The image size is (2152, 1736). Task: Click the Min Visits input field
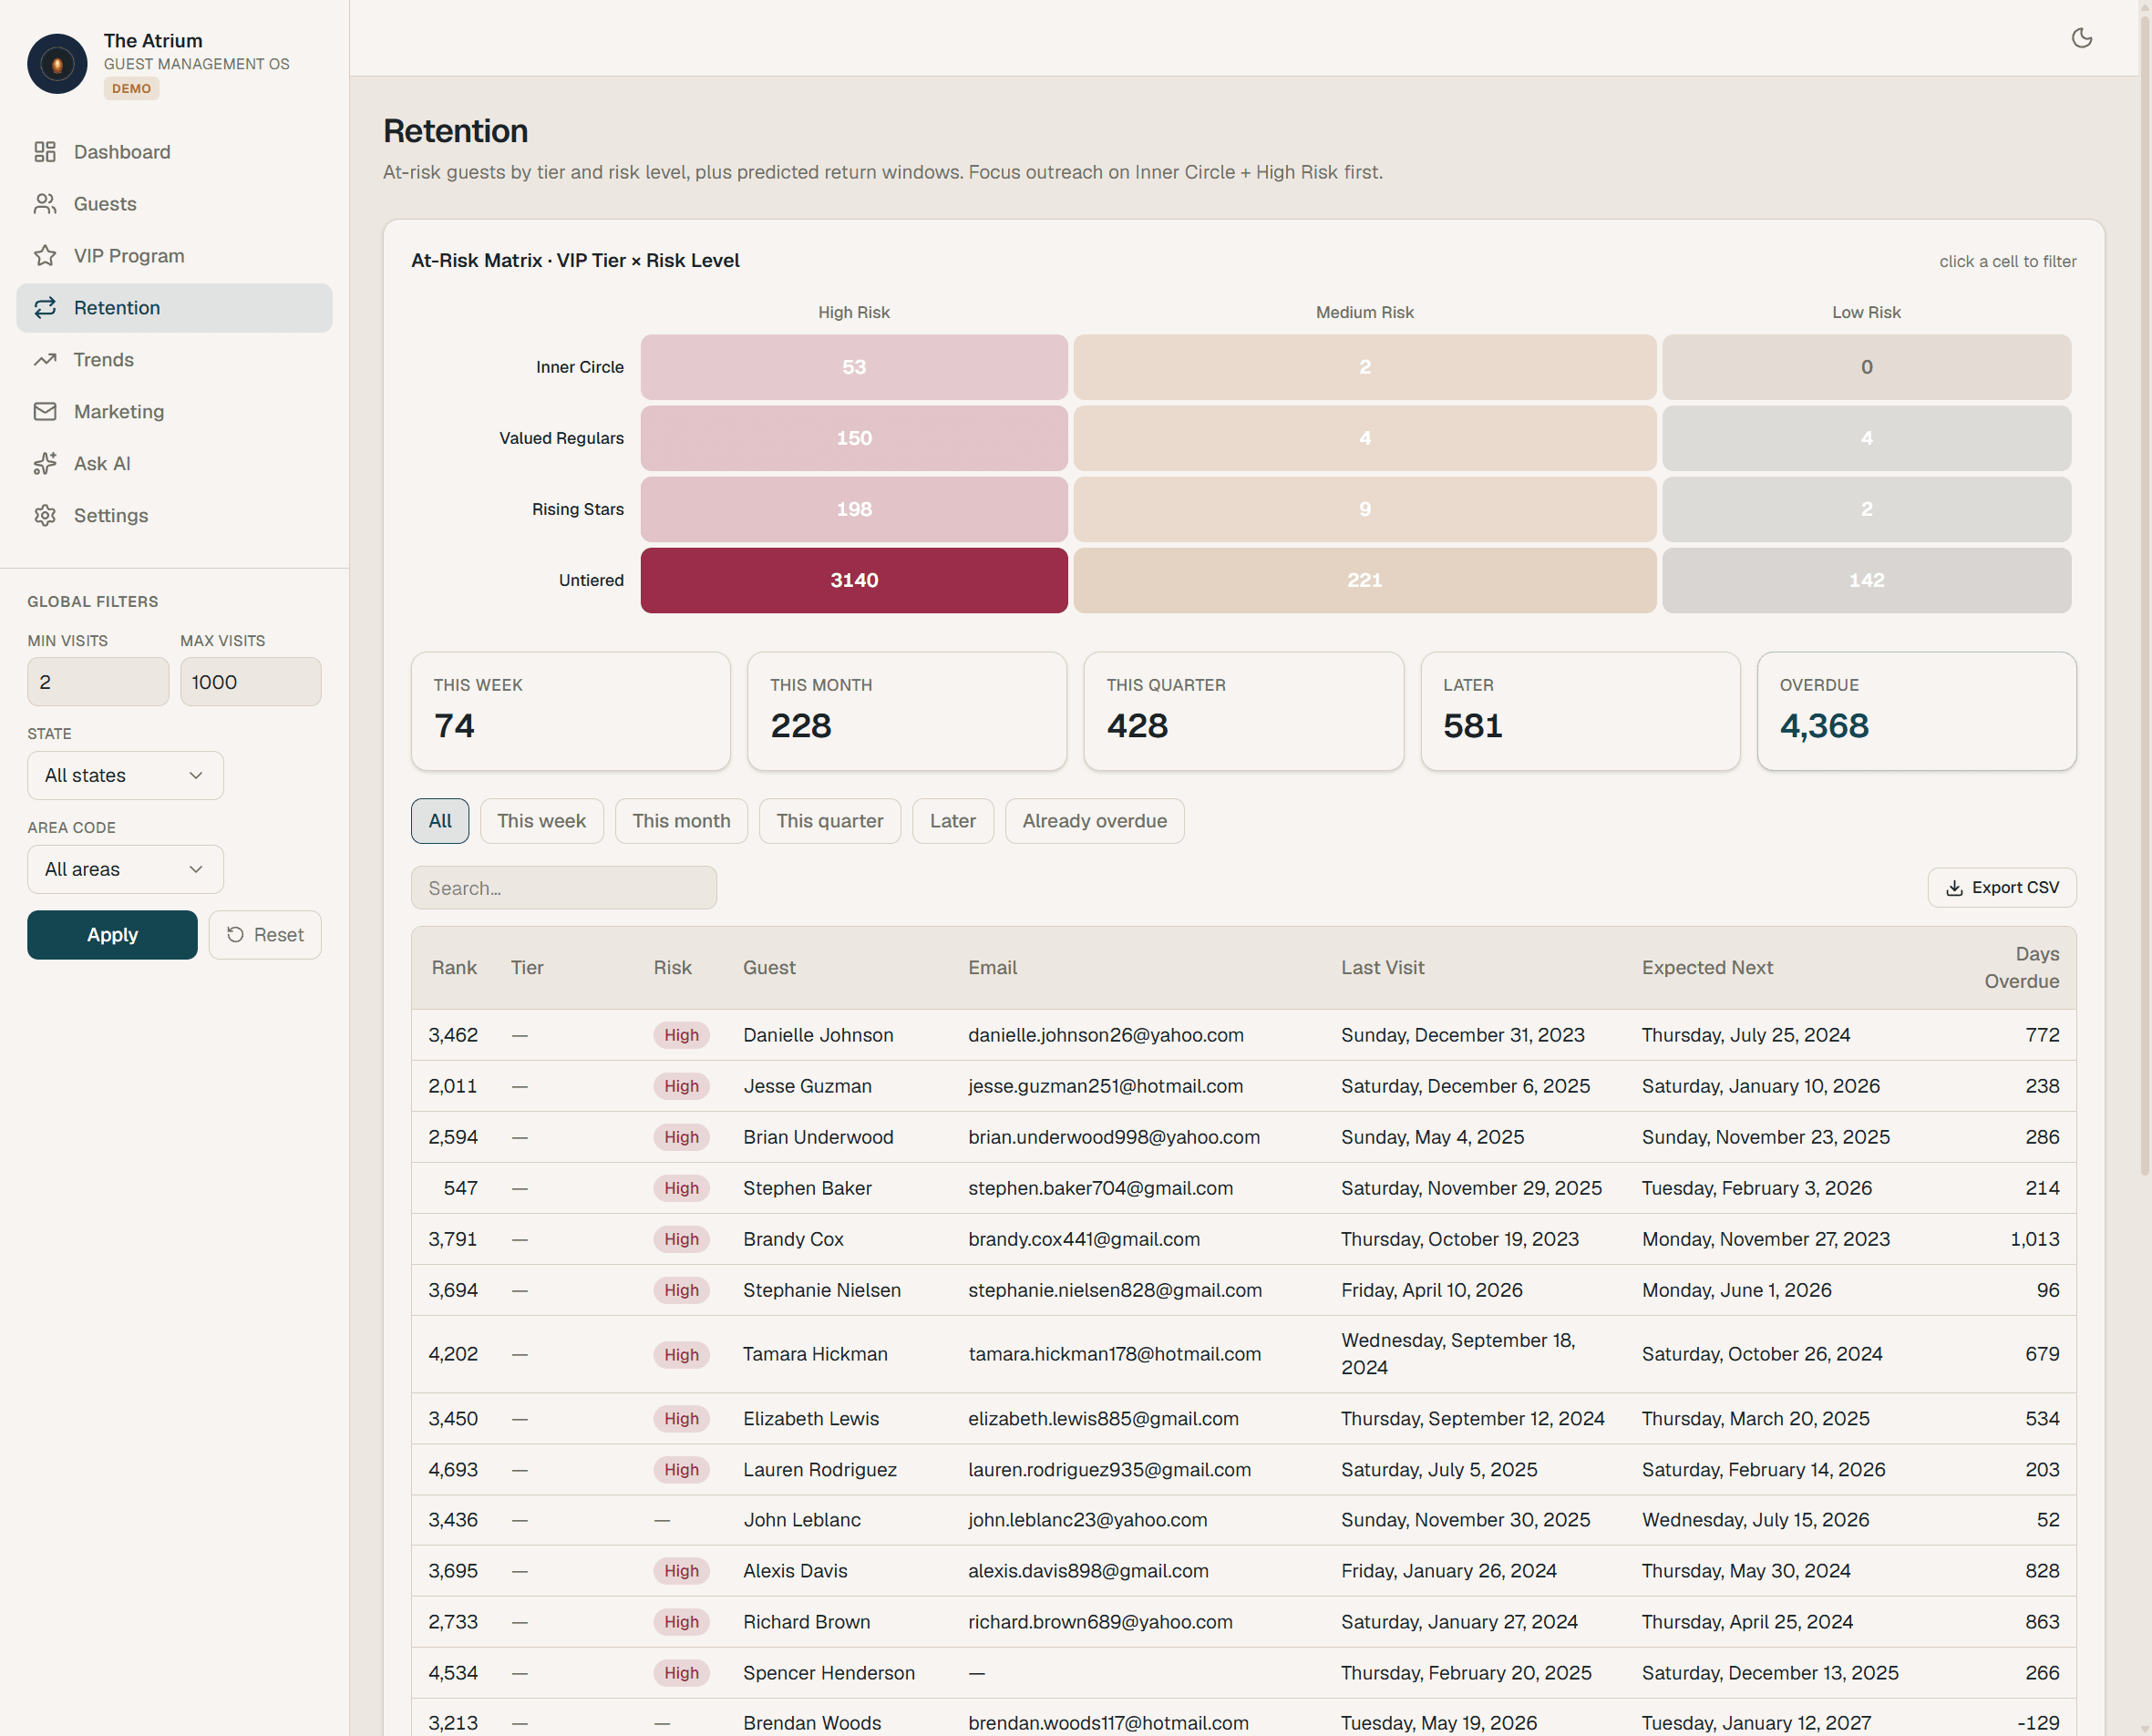pos(98,682)
